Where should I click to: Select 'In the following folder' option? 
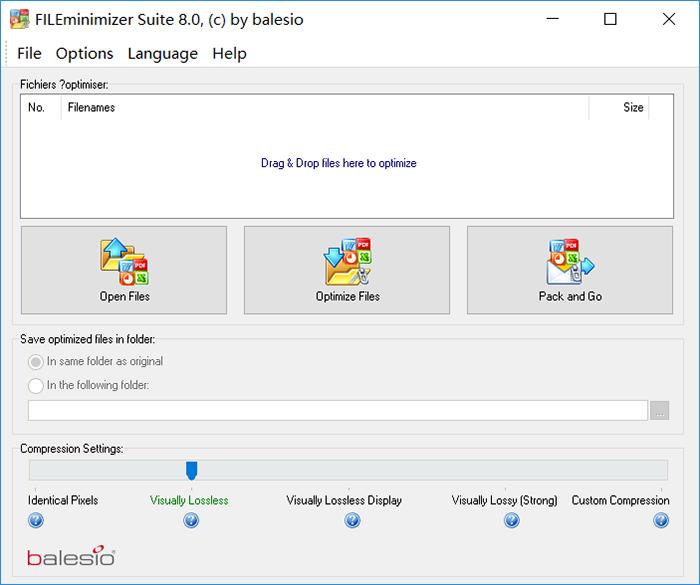[37, 385]
